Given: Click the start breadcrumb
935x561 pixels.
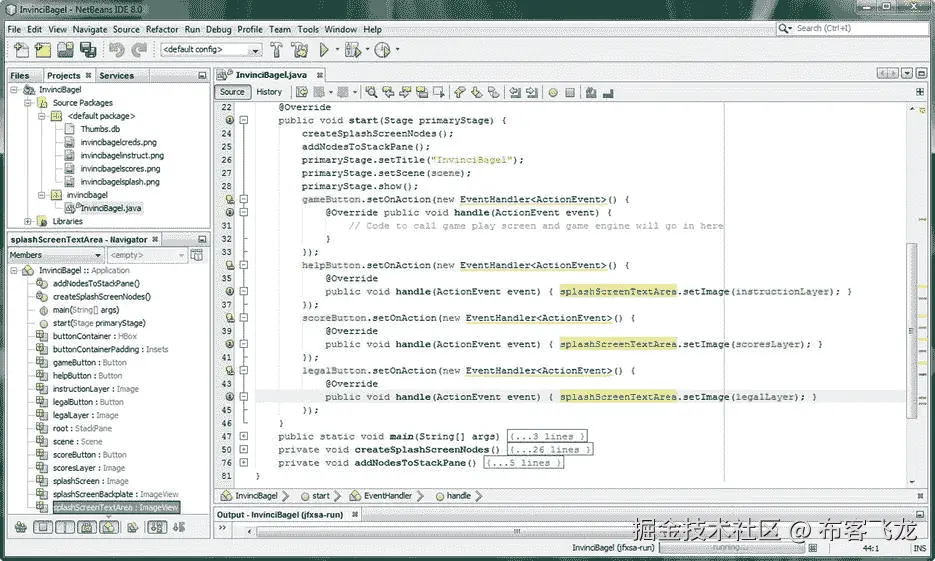Looking at the screenshot, I should tap(315, 496).
